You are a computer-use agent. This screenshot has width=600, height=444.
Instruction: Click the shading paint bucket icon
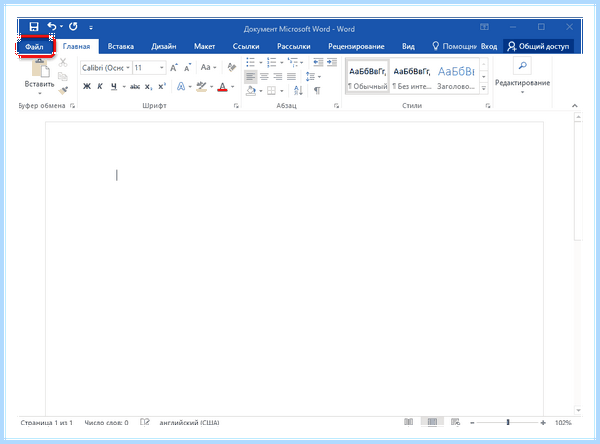click(251, 91)
